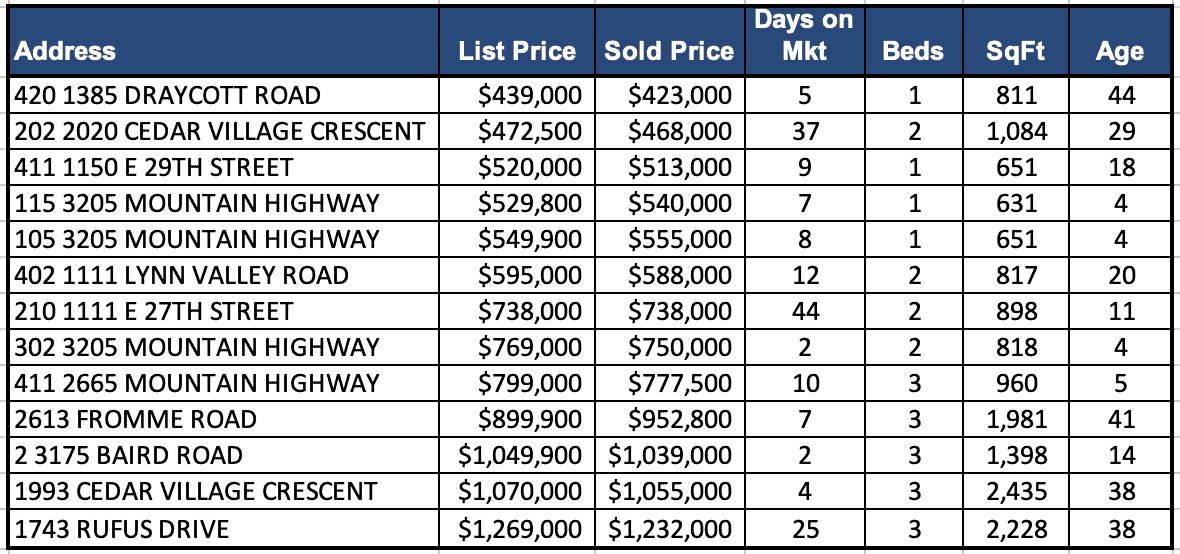Click the Sold Price header cell
Viewport: 1180px width, 554px height.
(x=669, y=51)
